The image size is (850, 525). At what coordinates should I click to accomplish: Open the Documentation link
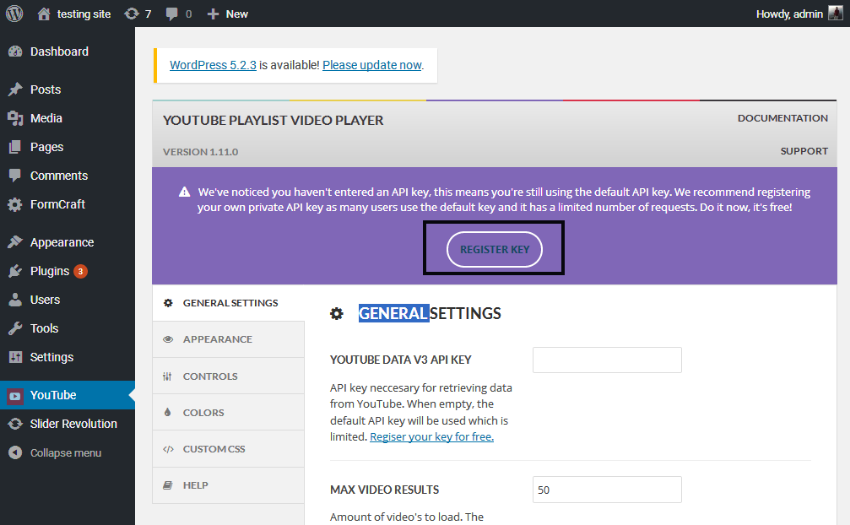click(782, 118)
